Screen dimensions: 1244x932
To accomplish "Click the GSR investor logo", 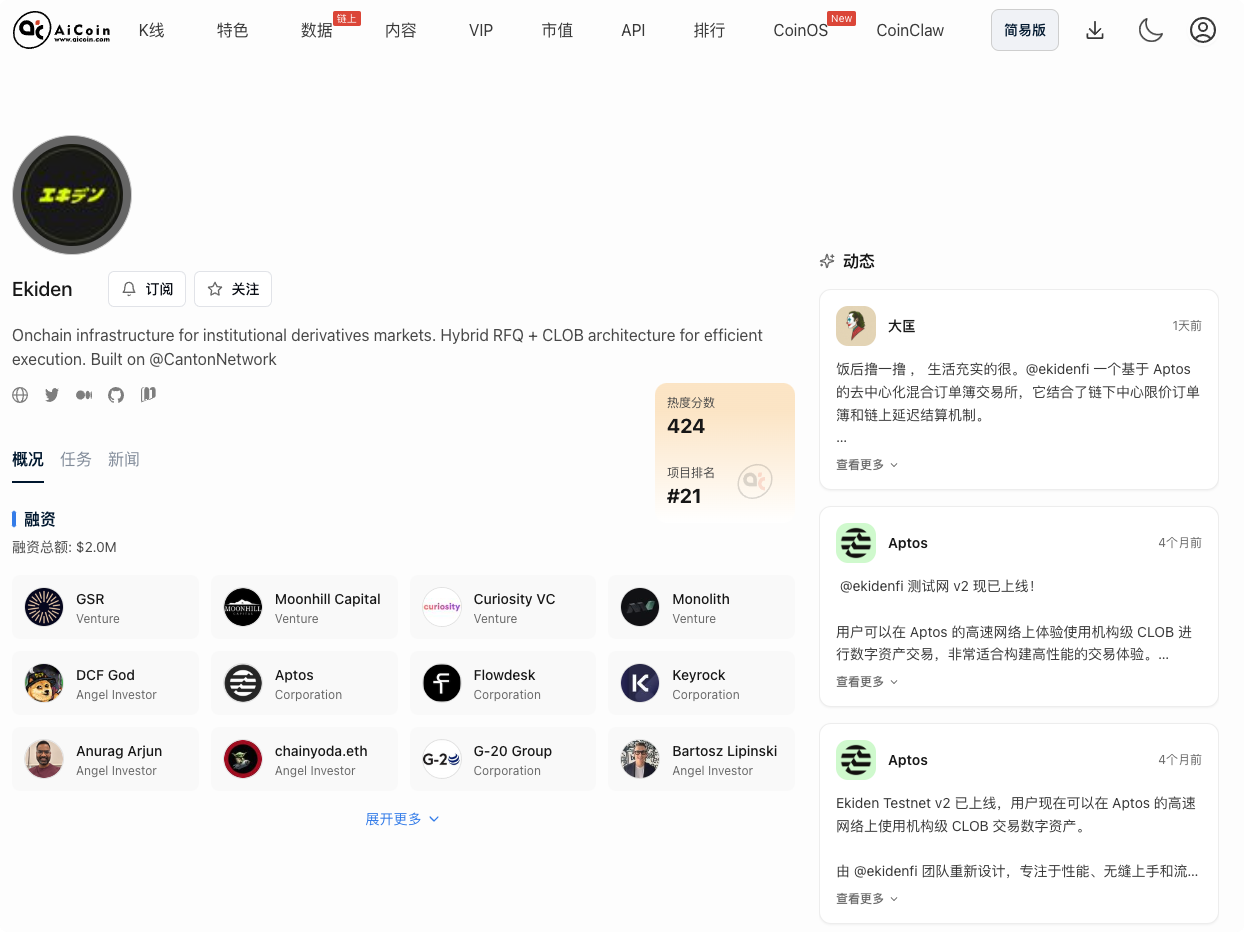I will coord(44,607).
